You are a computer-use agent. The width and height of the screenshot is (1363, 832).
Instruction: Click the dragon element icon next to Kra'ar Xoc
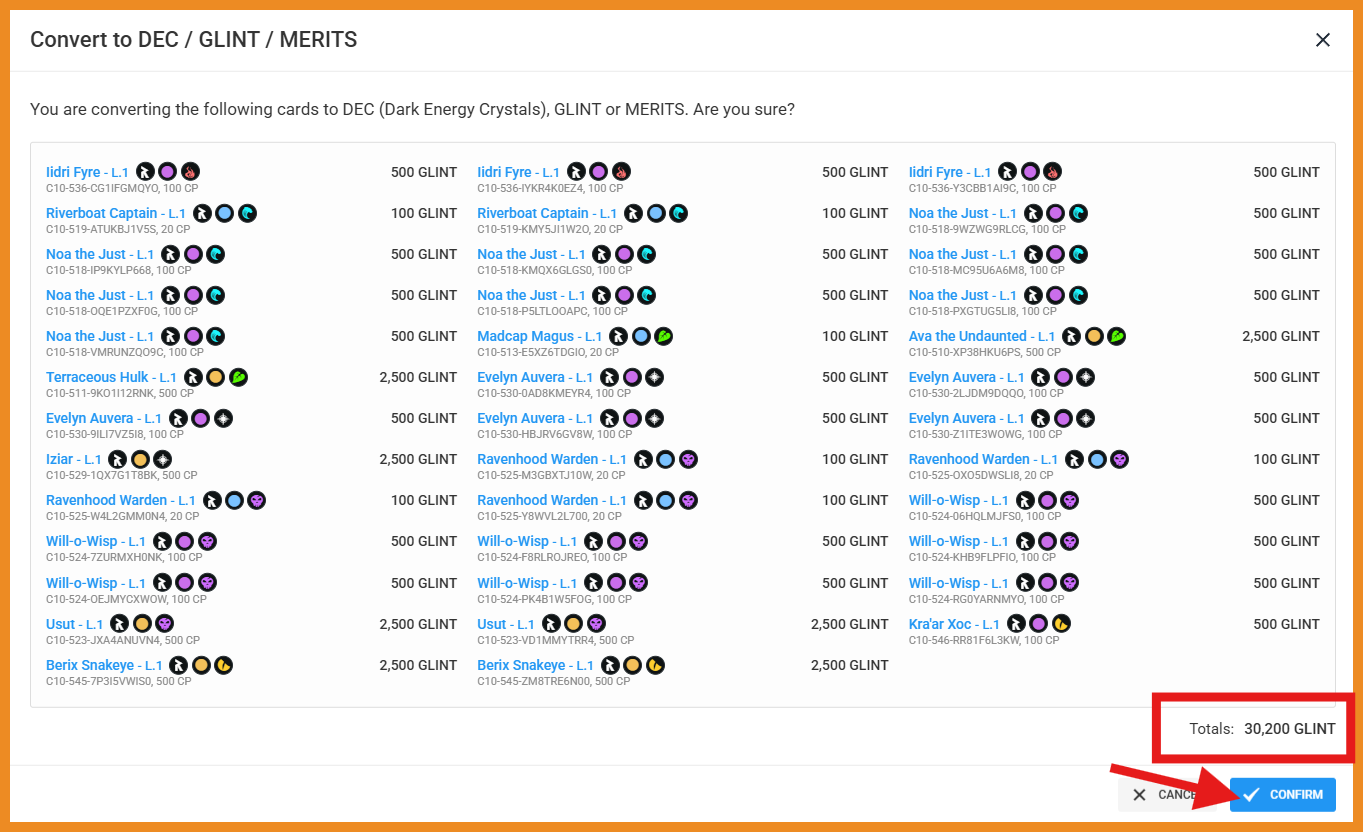pyautogui.click(x=1061, y=624)
